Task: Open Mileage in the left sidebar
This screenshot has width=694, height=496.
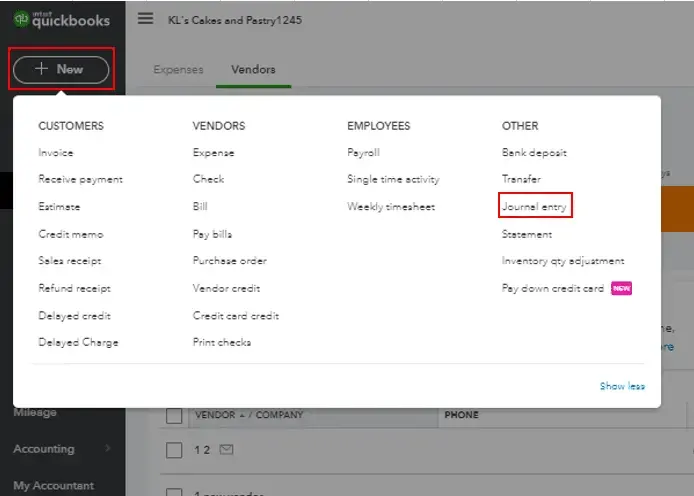Action: pos(35,412)
